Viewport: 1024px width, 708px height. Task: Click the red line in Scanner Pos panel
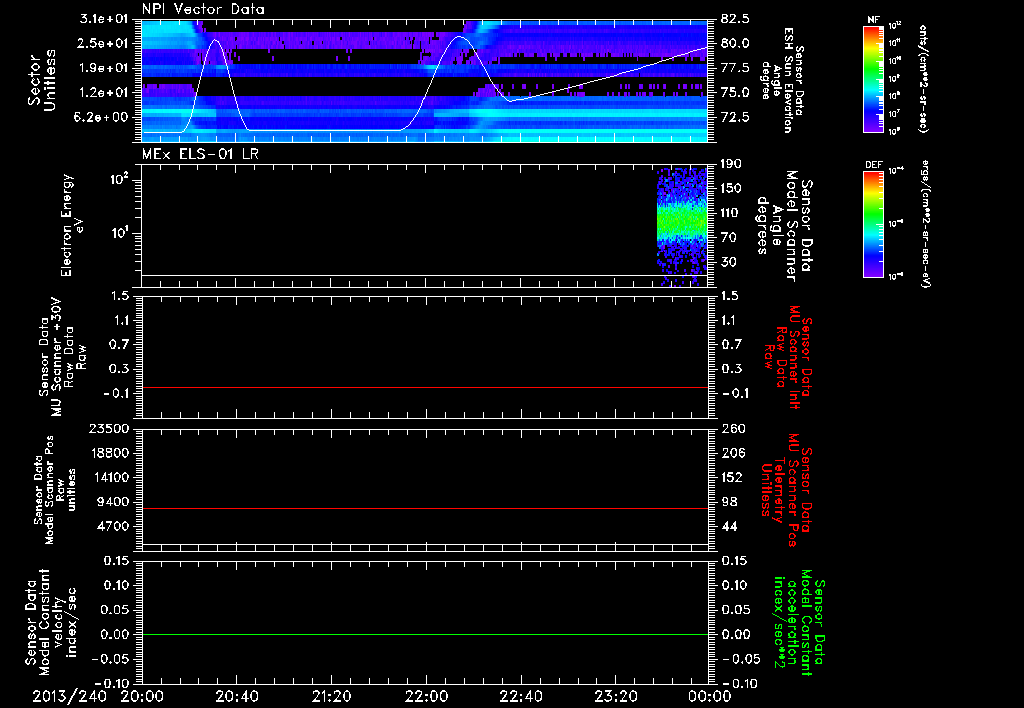(424, 508)
